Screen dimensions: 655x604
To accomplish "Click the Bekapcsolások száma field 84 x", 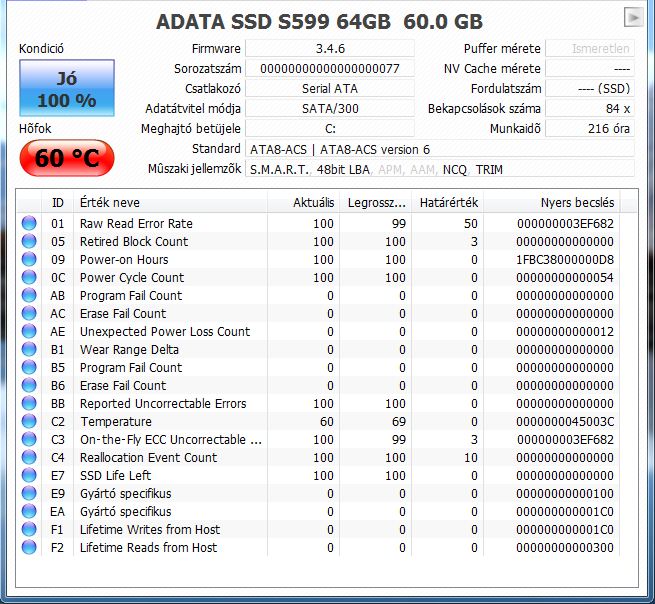I will [x=590, y=109].
